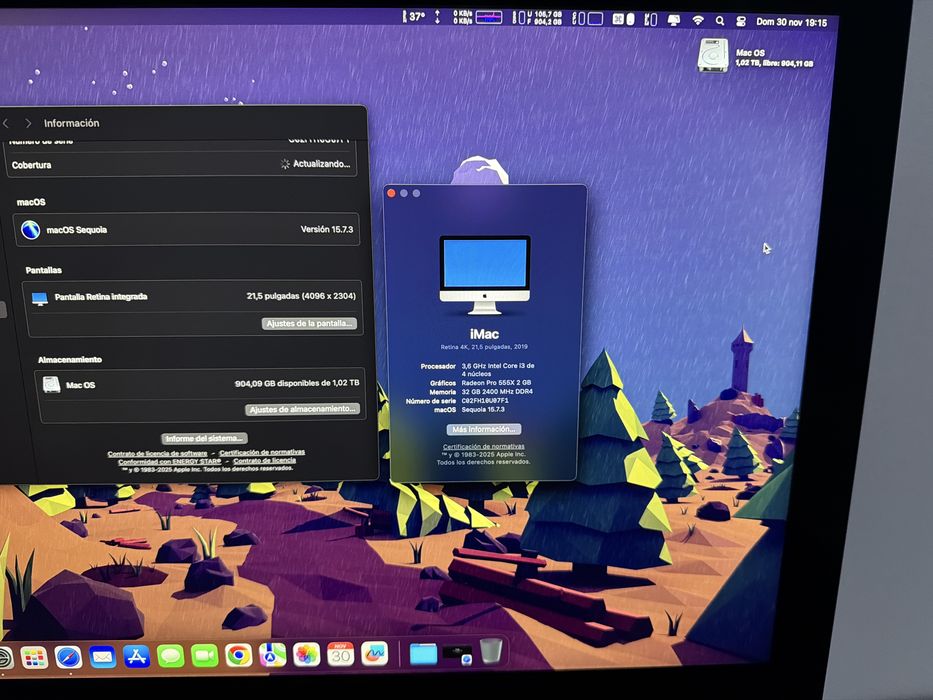Click the 32 GB 2400 MHz DDR4 memory text

(x=497, y=392)
